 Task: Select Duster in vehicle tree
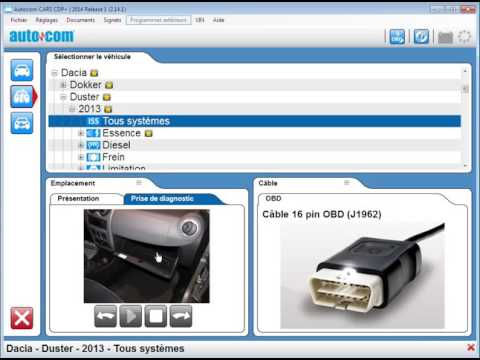pos(84,97)
